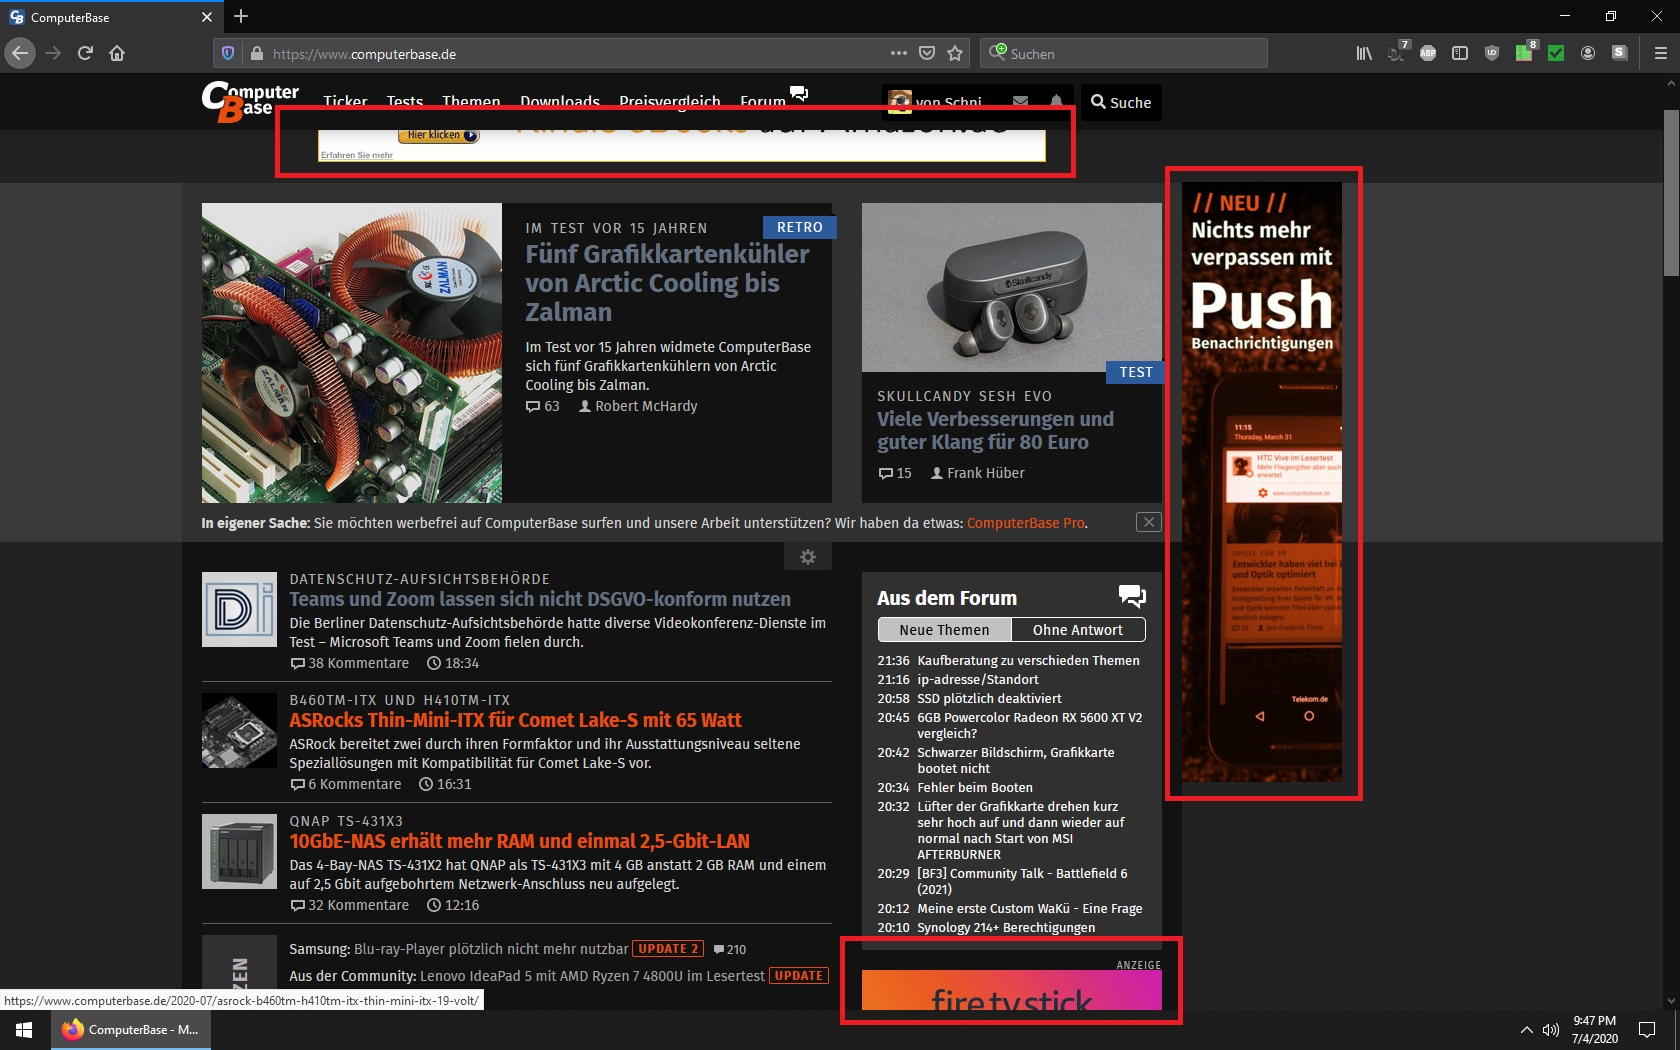Open the Ticker menu item
This screenshot has width=1680, height=1050.
[345, 102]
